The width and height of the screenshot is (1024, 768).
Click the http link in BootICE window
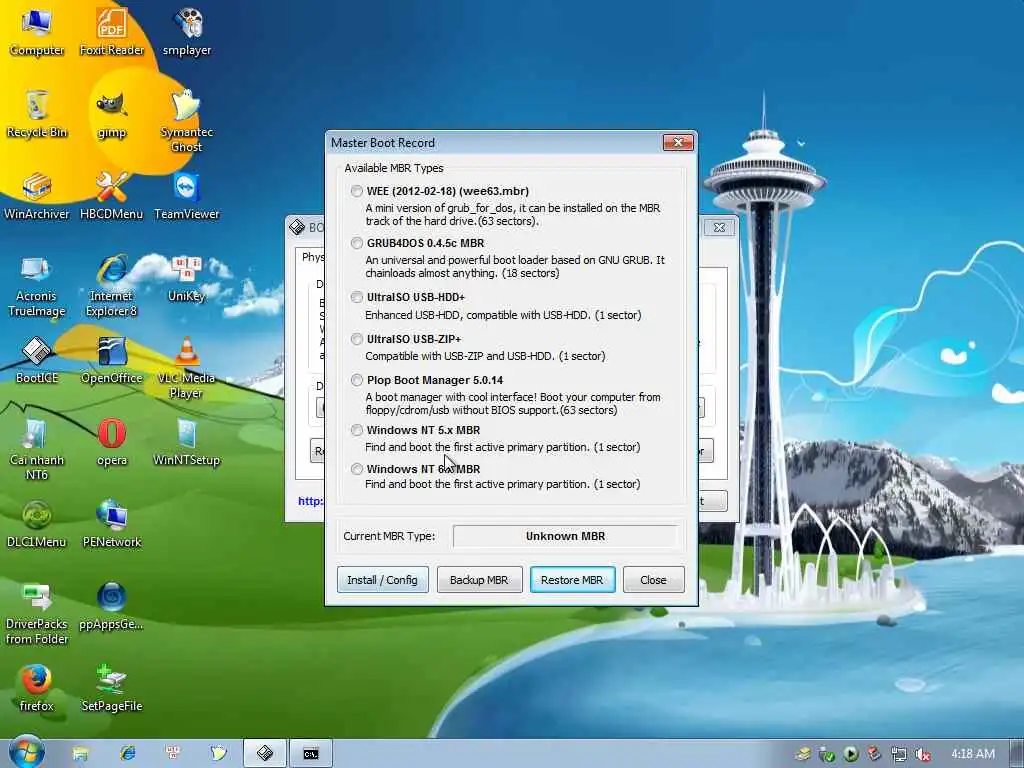pyautogui.click(x=311, y=501)
